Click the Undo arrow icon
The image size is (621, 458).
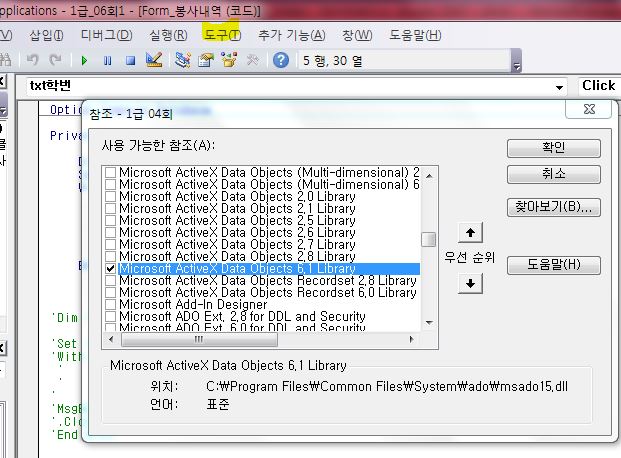[32, 61]
